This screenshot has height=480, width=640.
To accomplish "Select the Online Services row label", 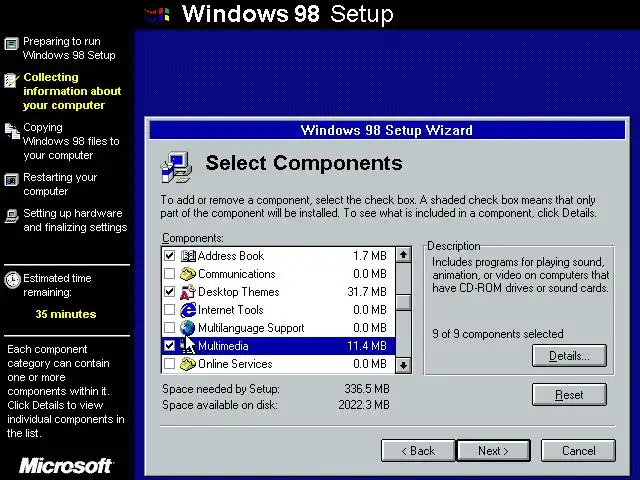I will click(x=235, y=364).
